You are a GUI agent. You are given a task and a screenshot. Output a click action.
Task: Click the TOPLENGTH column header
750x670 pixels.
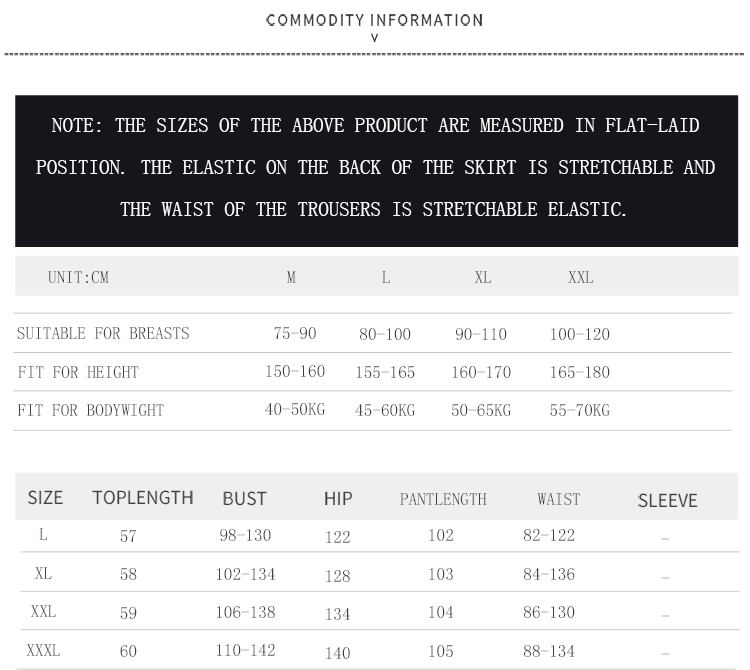pos(142,498)
